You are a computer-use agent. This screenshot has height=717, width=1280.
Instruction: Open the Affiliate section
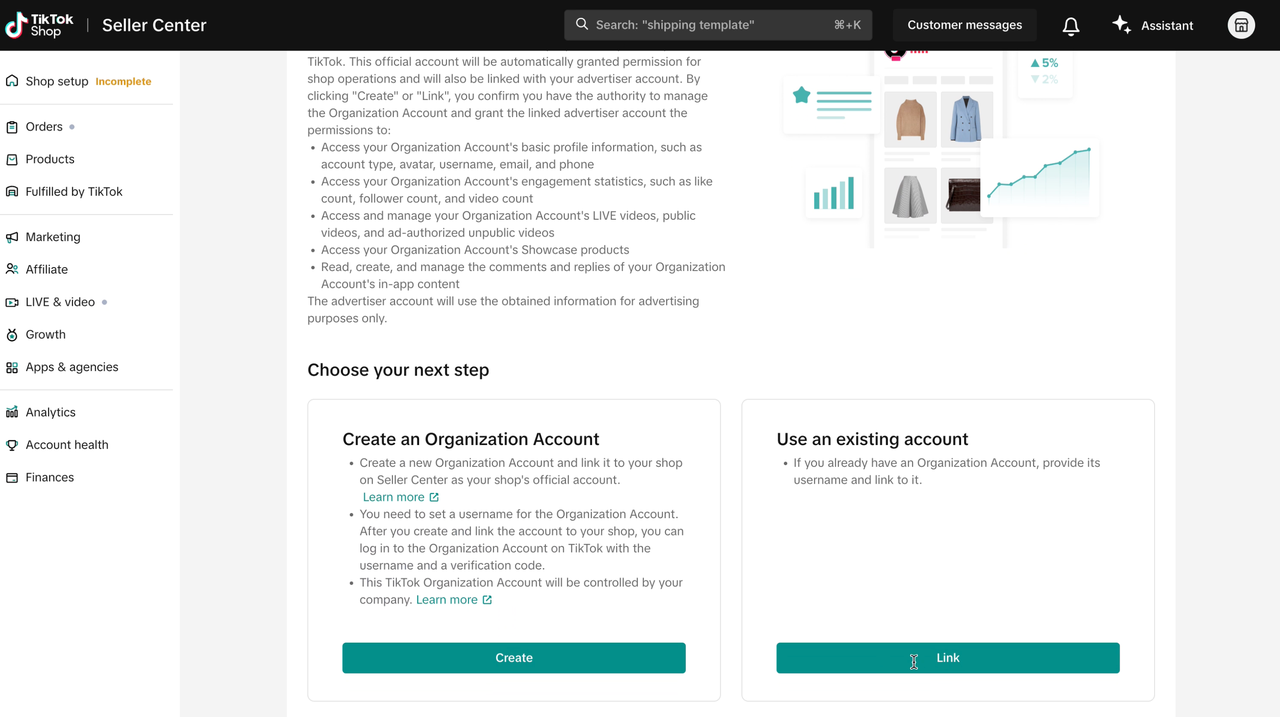pos(47,269)
